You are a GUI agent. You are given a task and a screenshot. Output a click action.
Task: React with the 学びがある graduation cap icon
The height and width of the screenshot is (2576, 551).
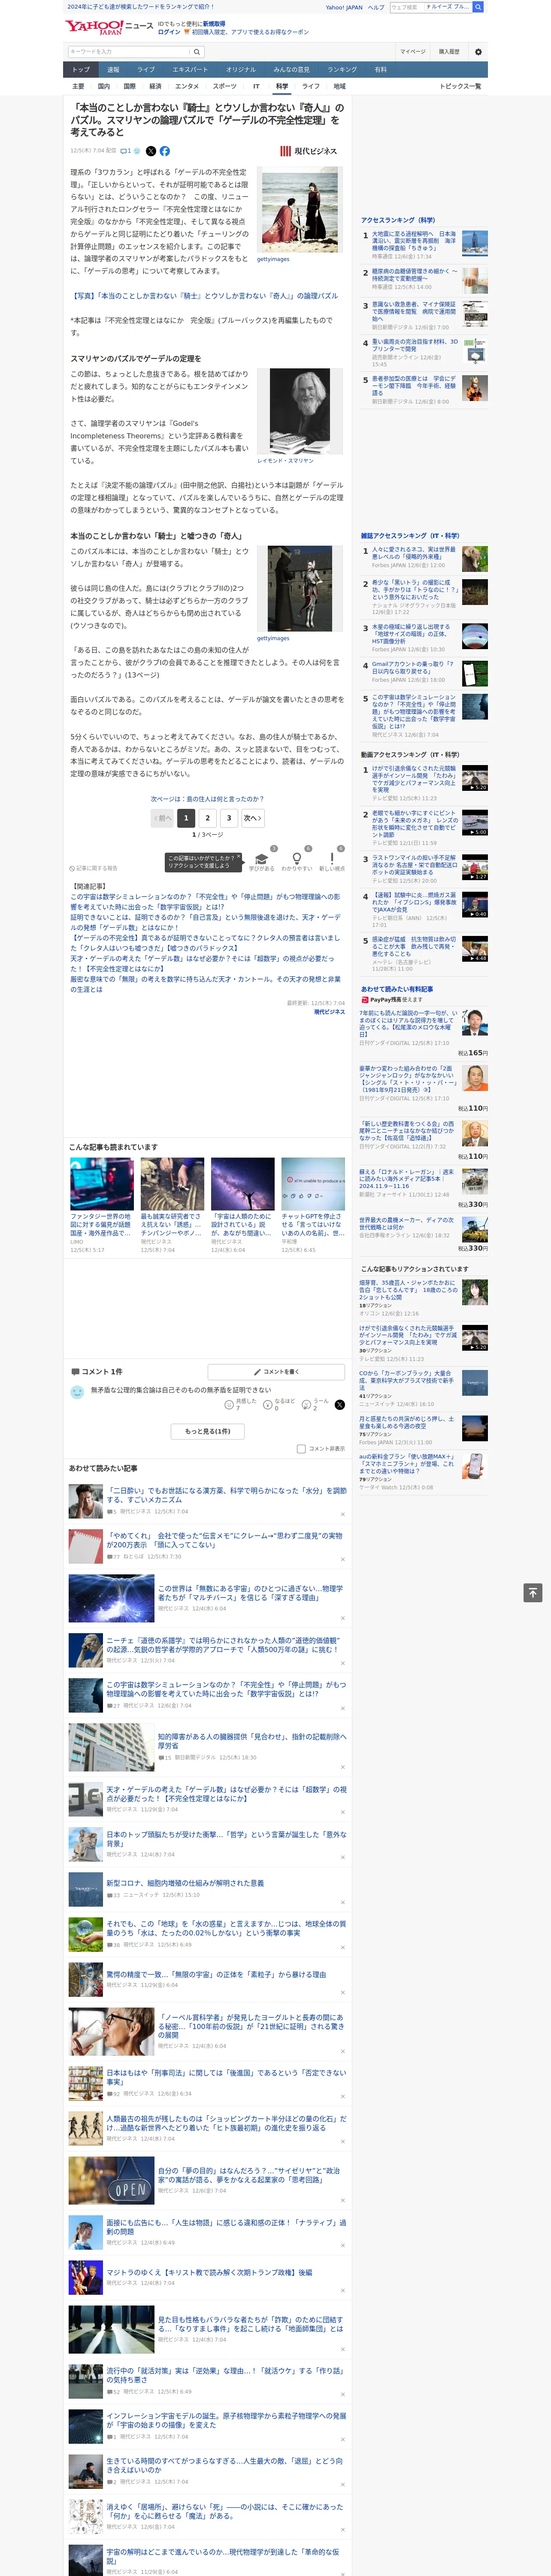point(261,859)
